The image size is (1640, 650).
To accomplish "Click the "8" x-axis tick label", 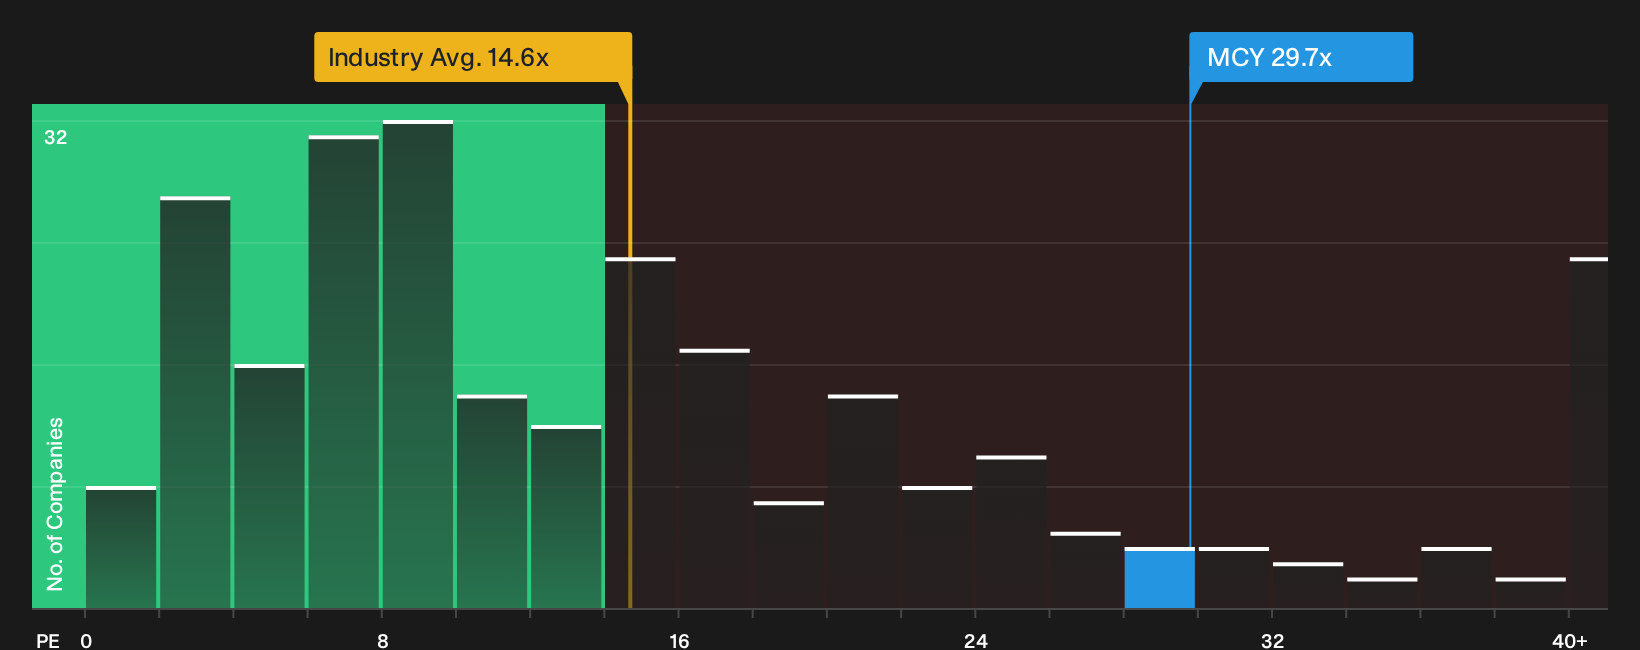I will click(x=383, y=640).
